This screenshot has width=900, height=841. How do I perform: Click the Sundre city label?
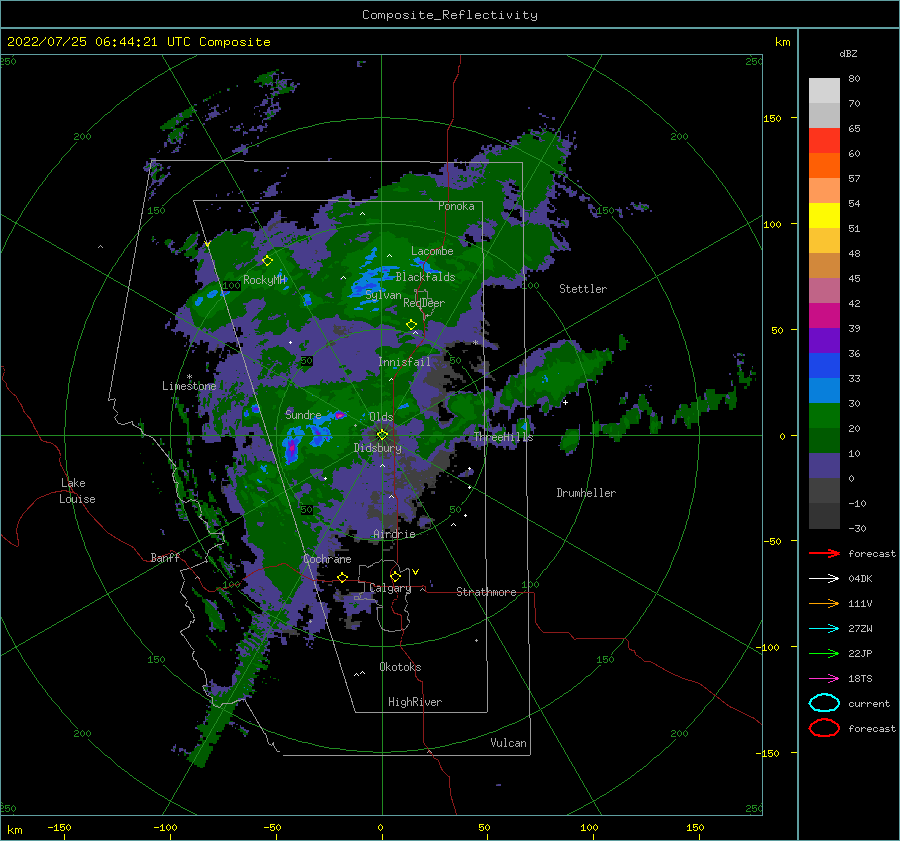(x=303, y=414)
